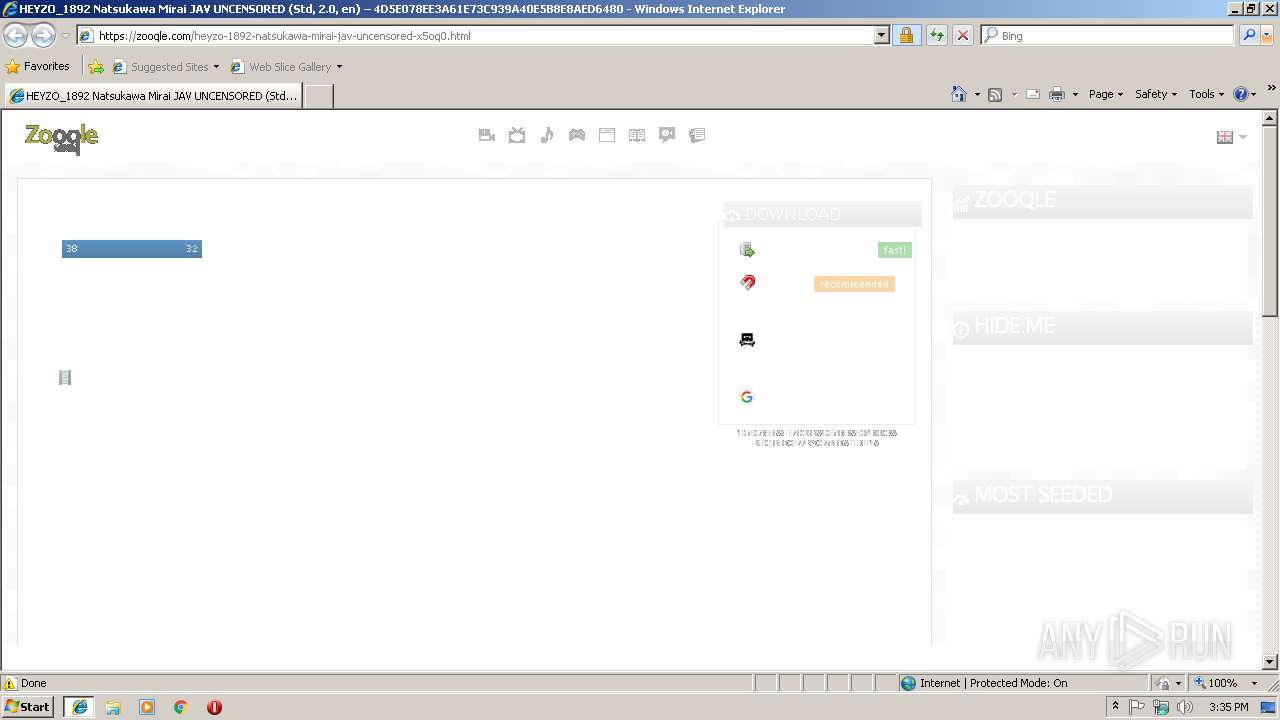Stop loading the page
Screen dimensions: 1280x720
tap(962, 35)
